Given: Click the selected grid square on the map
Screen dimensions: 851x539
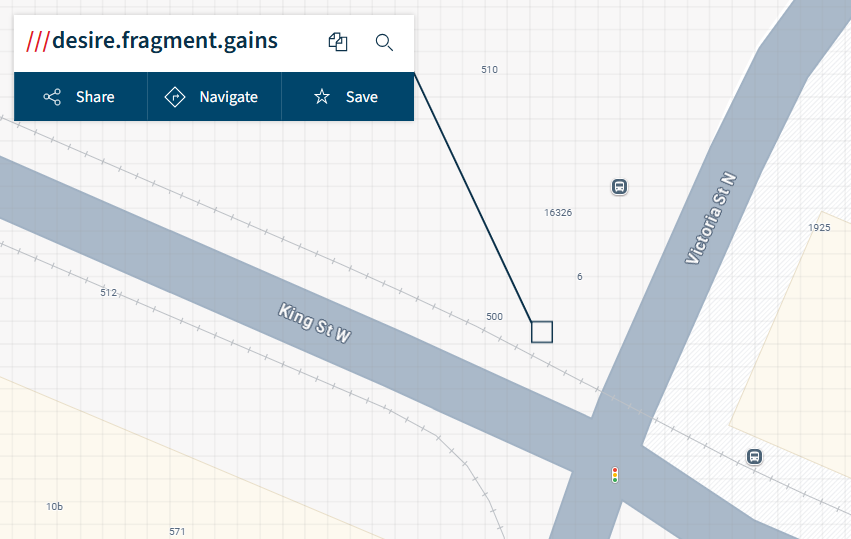Looking at the screenshot, I should [x=542, y=332].
